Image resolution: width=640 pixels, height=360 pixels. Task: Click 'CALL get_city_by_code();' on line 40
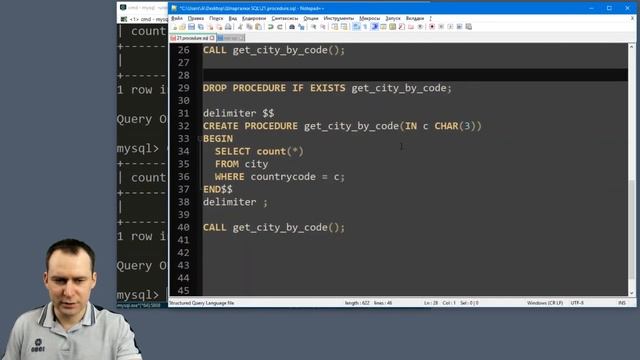[x=274, y=227]
